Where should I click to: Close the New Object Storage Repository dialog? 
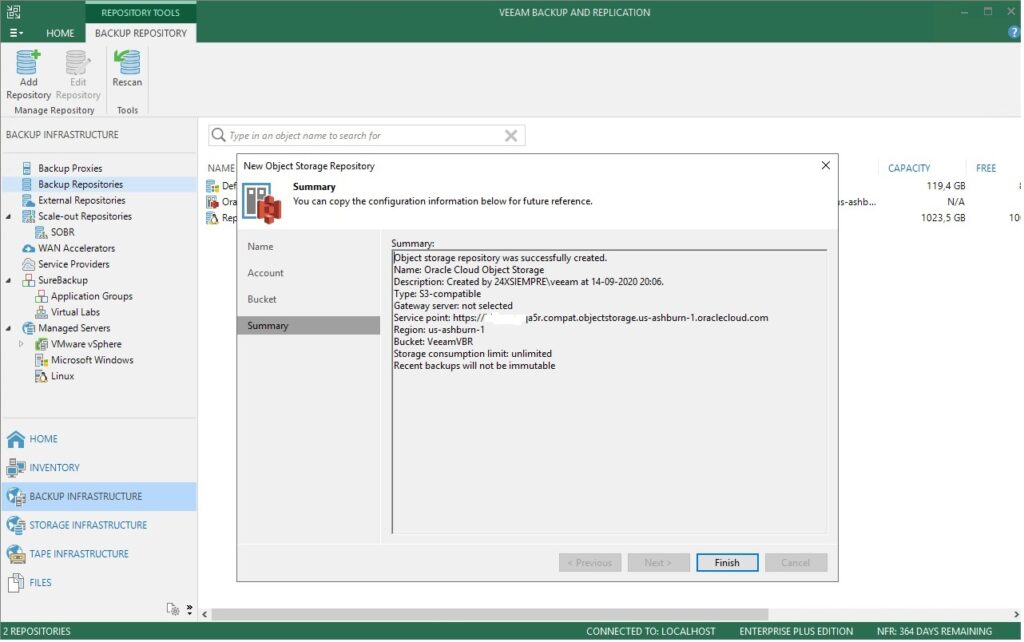pyautogui.click(x=825, y=165)
